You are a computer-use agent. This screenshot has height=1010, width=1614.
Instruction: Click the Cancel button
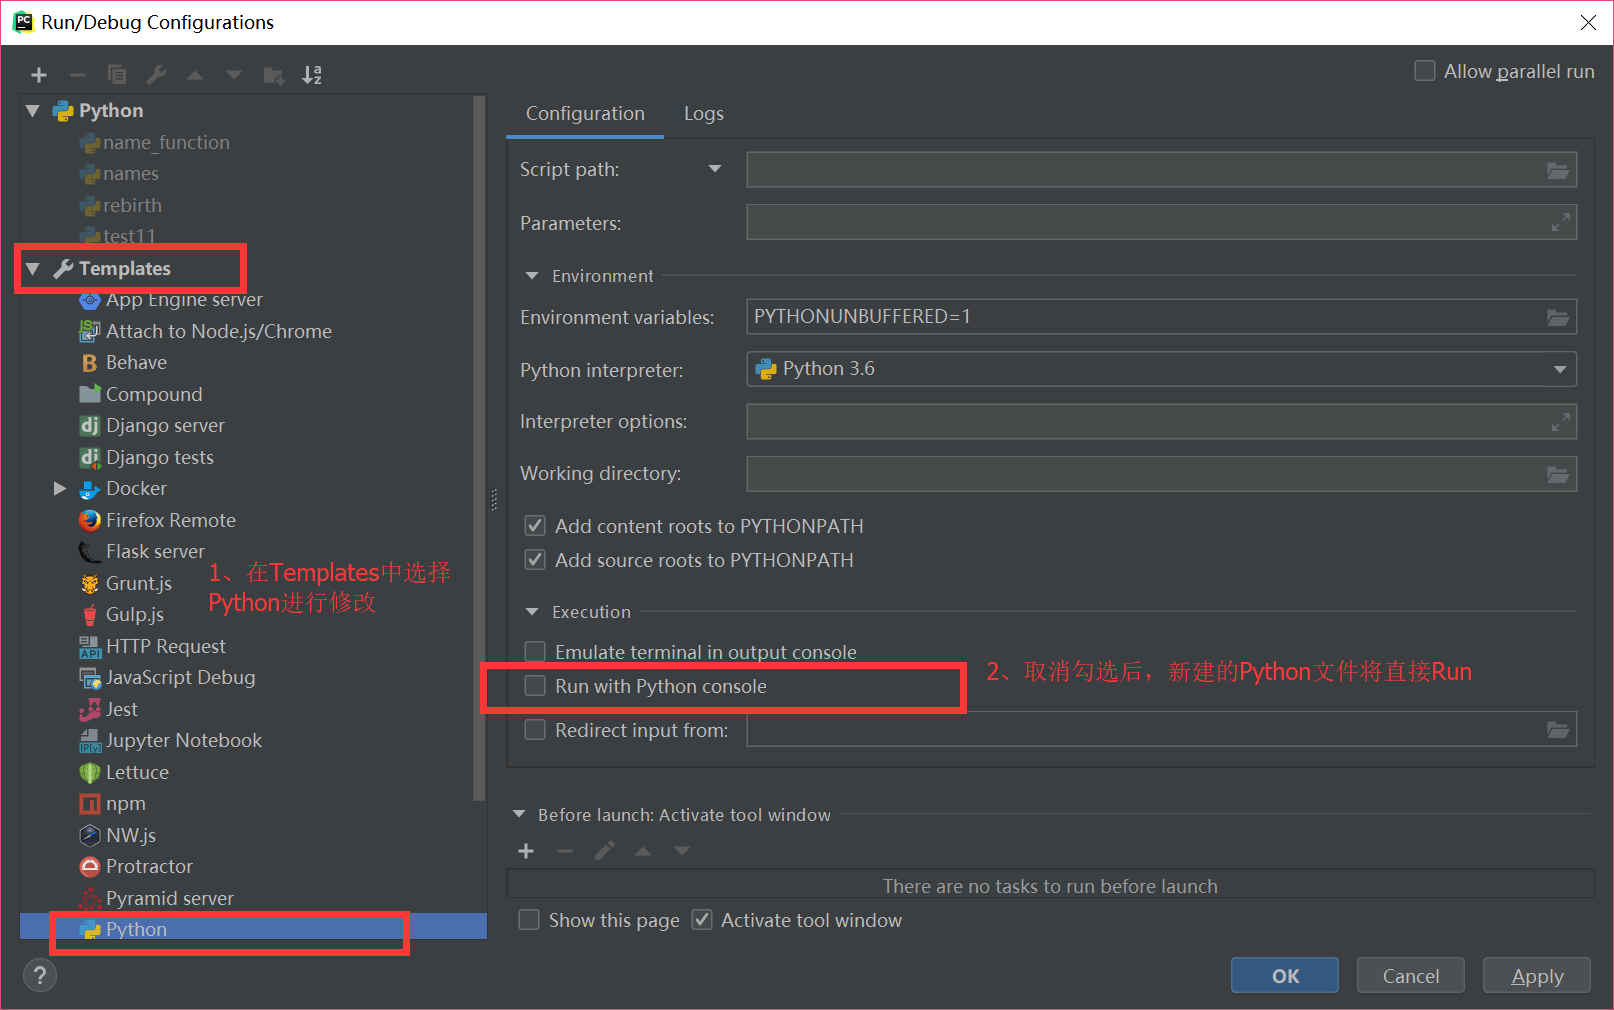1411,976
